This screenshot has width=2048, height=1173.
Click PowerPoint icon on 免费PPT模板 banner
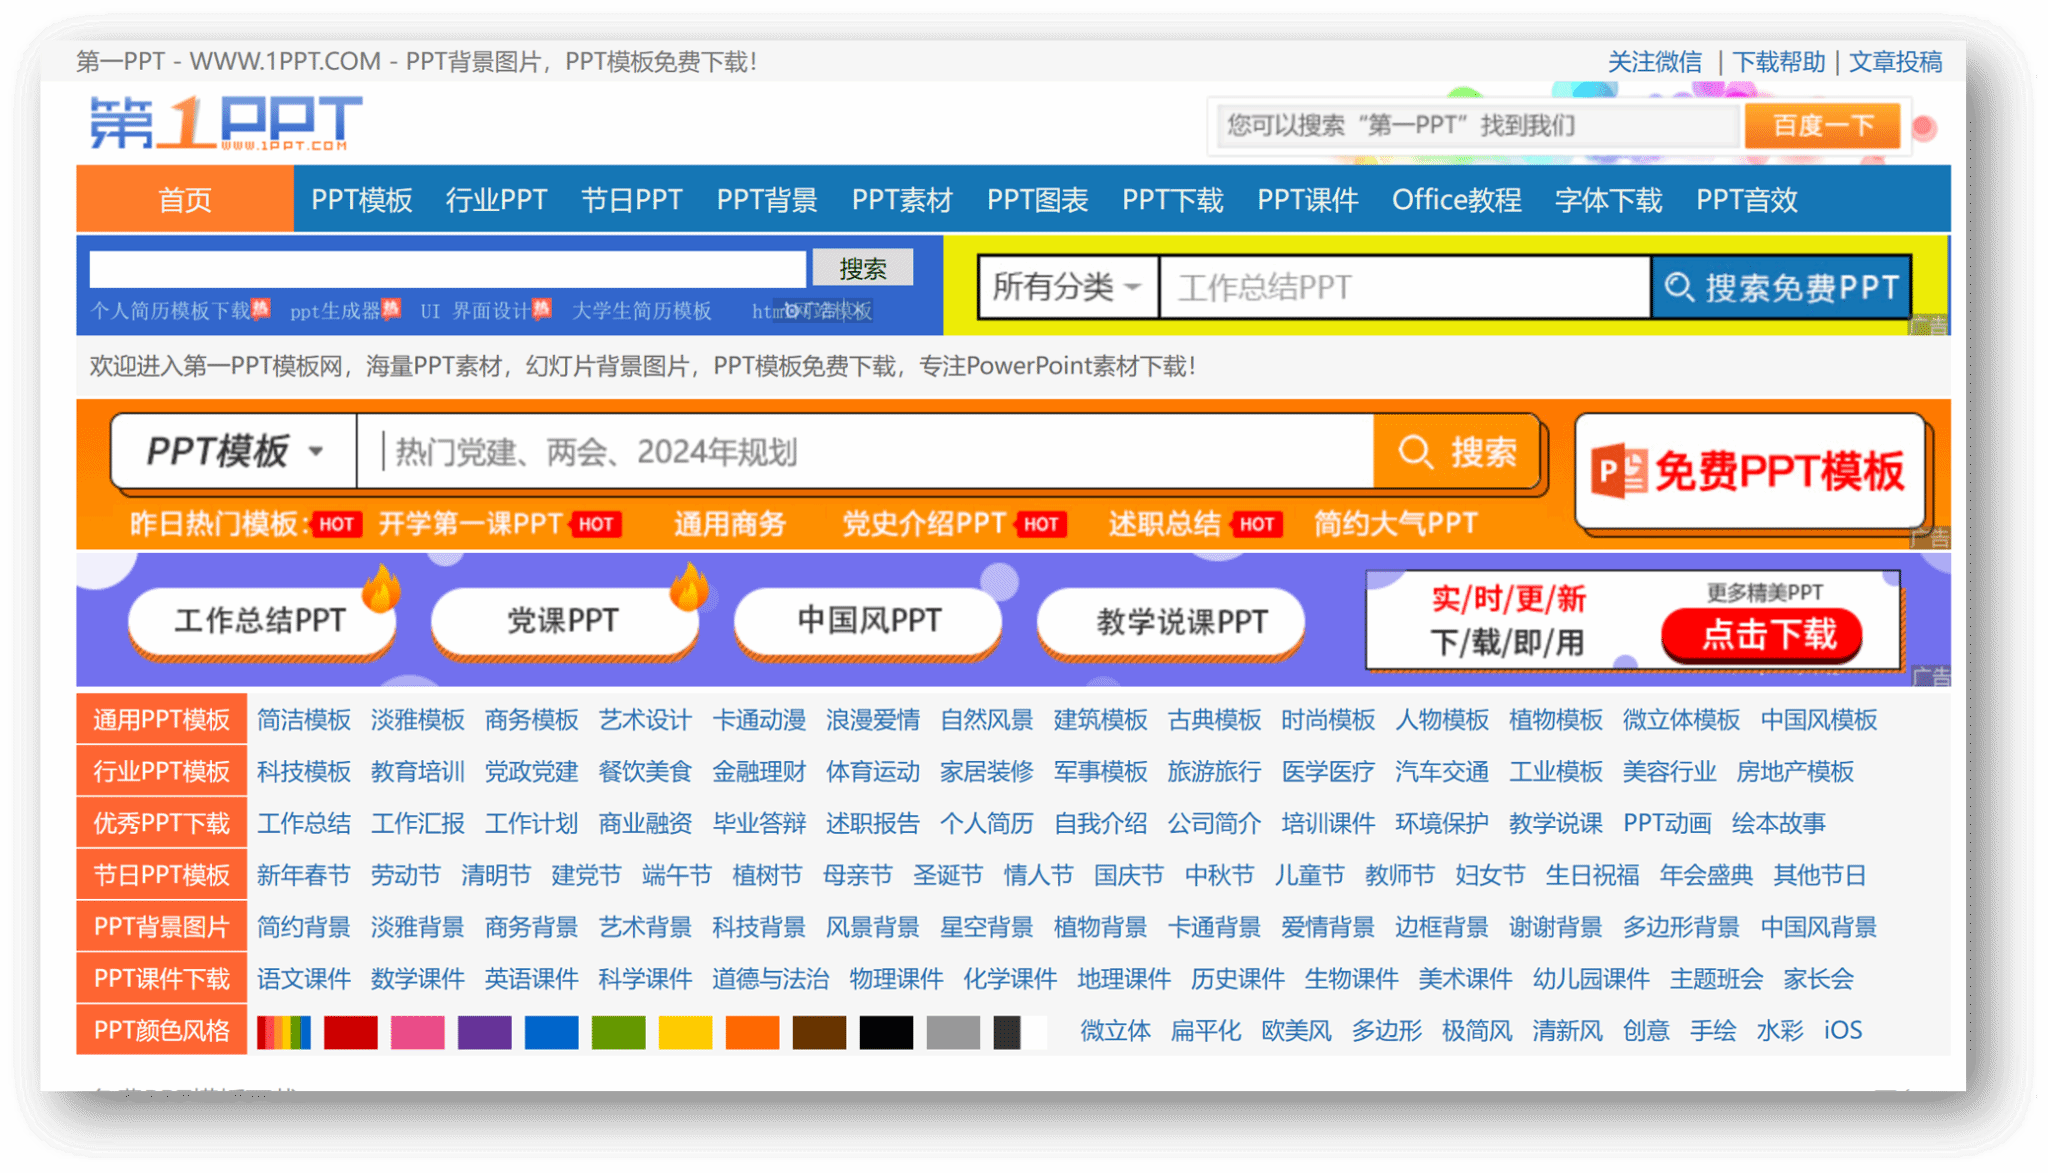1619,470
